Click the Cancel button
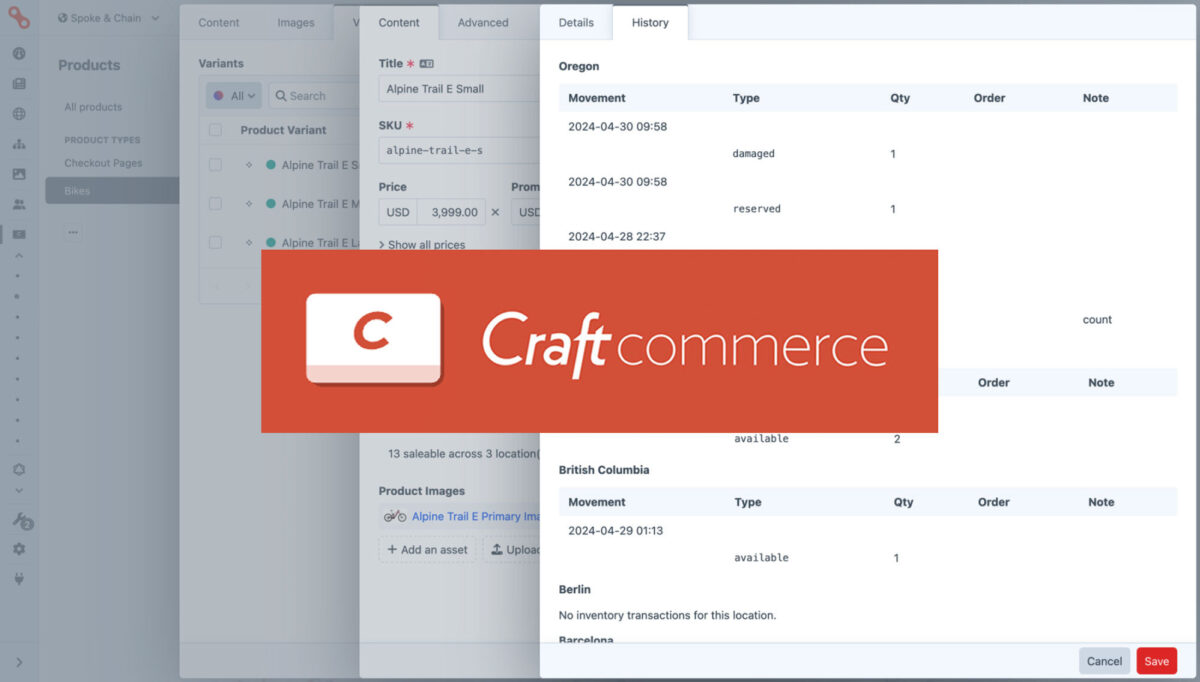 coord(1104,661)
